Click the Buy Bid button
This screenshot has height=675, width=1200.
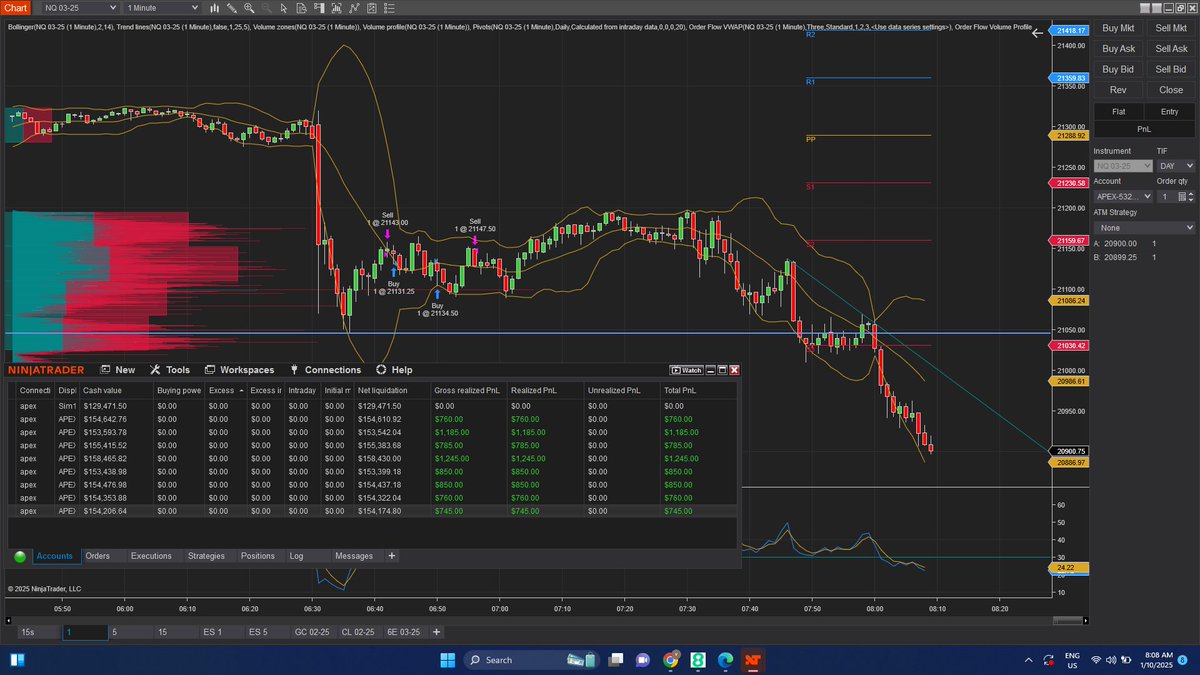[x=1118, y=70]
